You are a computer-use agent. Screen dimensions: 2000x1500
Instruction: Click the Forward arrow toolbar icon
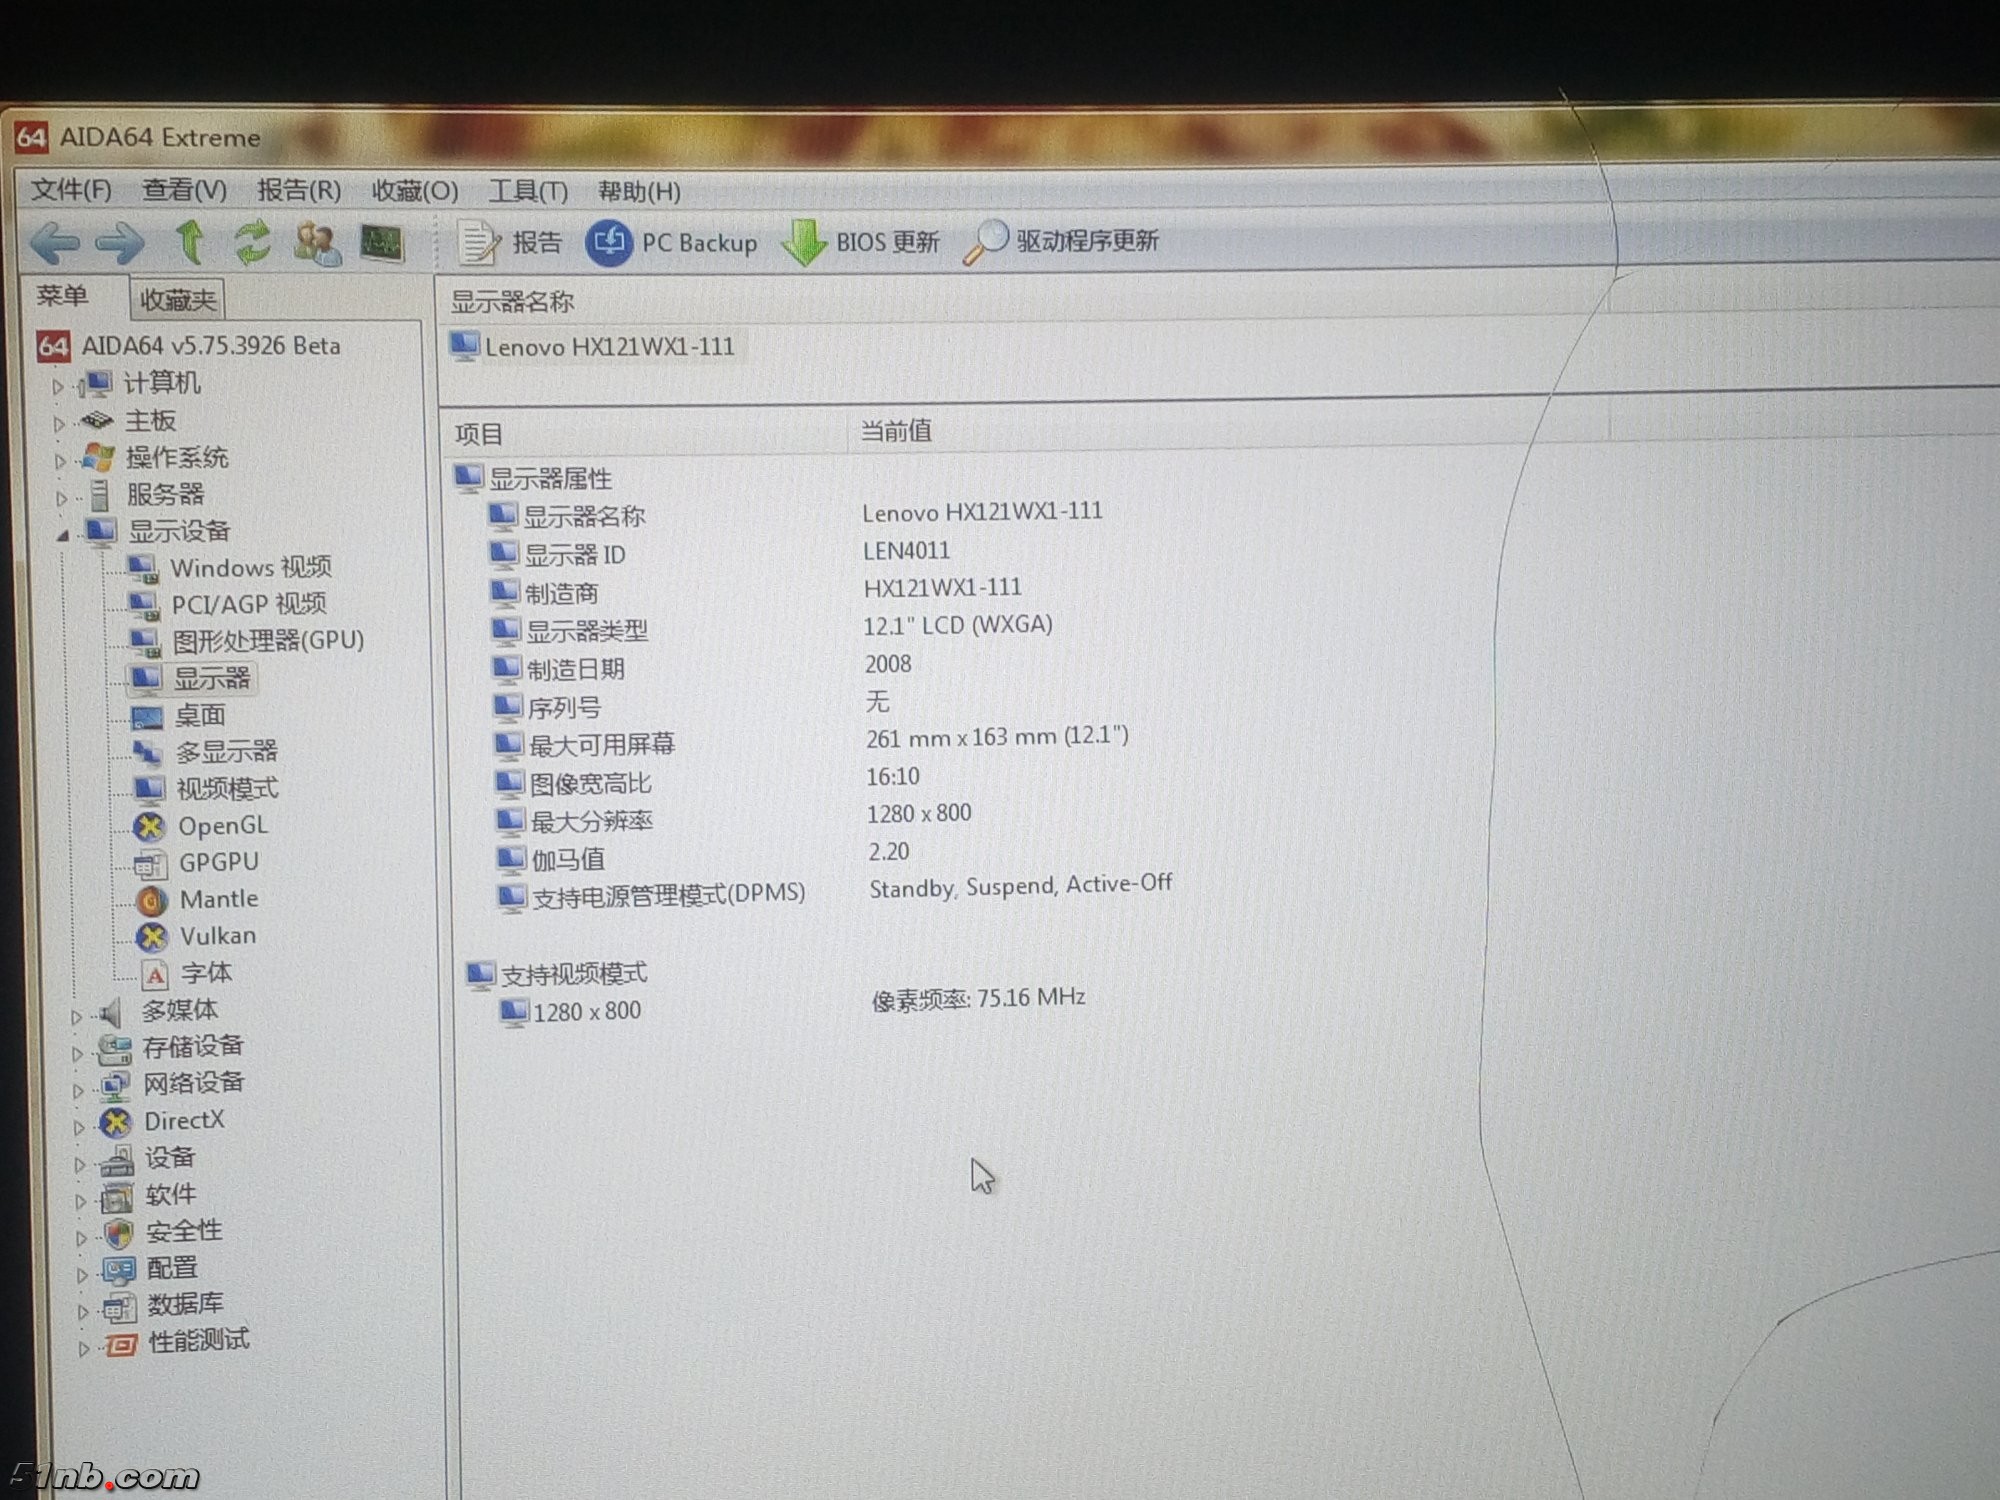click(120, 242)
